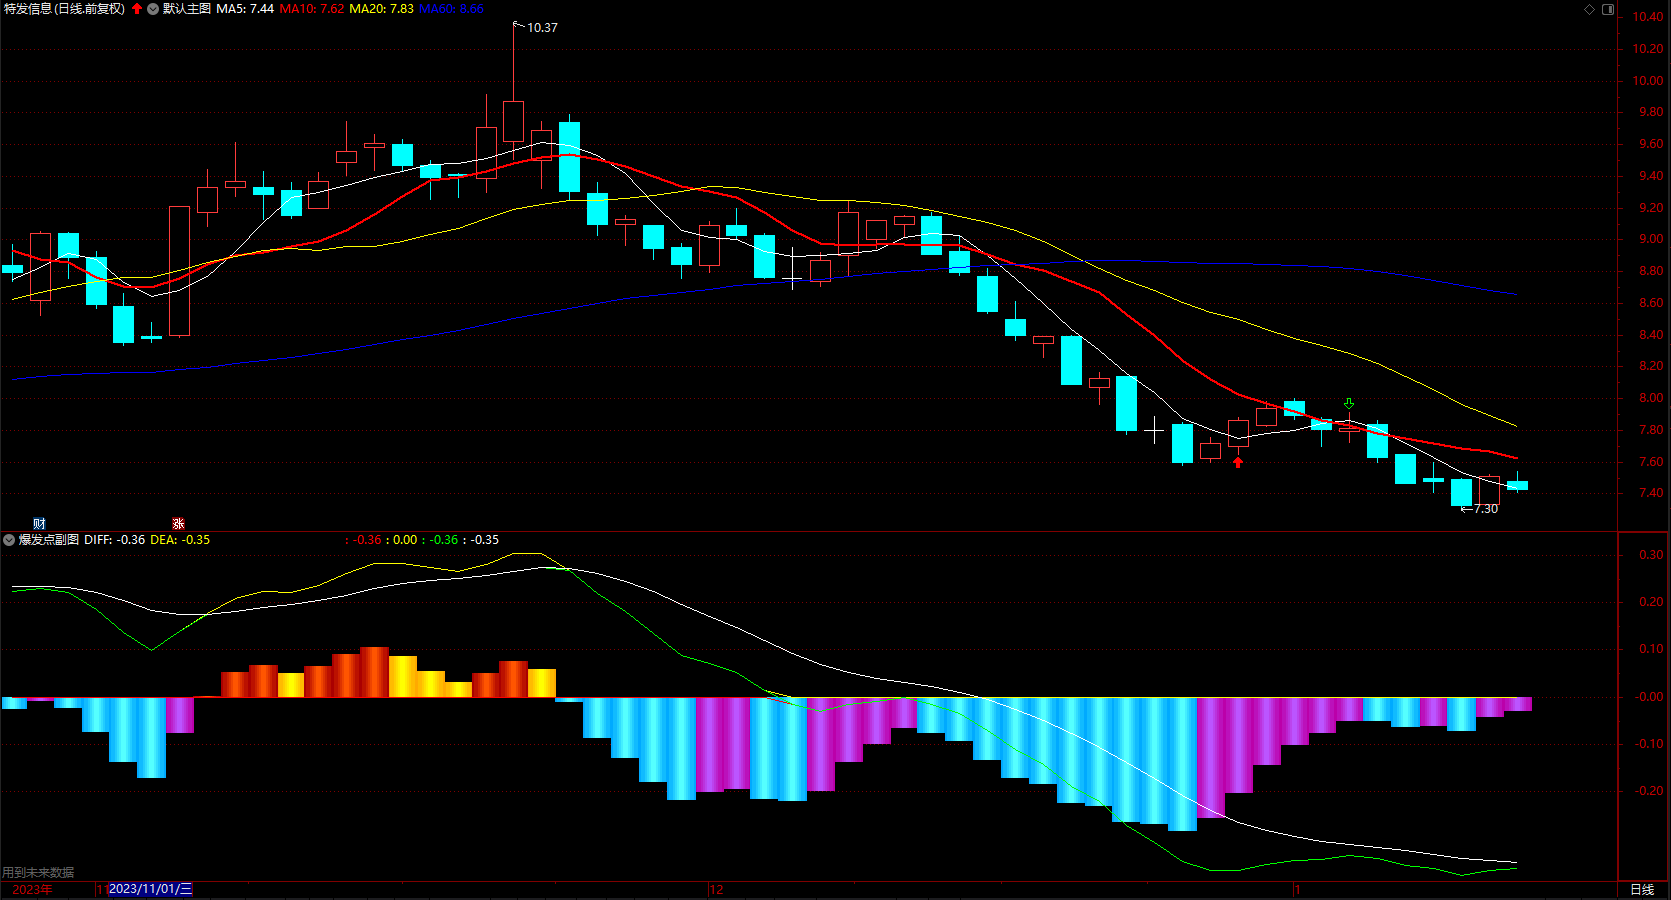Viewport: 1671px width, 900px height.
Task: Click the green down arrow signal marker
Action: (1349, 404)
